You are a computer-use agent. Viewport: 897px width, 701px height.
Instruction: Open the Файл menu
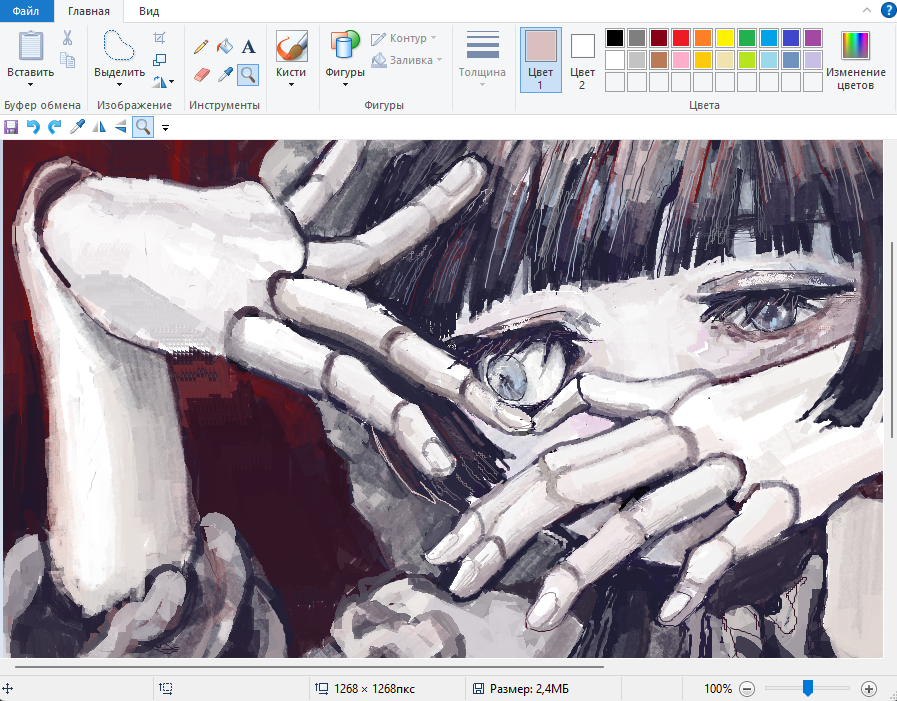[x=26, y=11]
